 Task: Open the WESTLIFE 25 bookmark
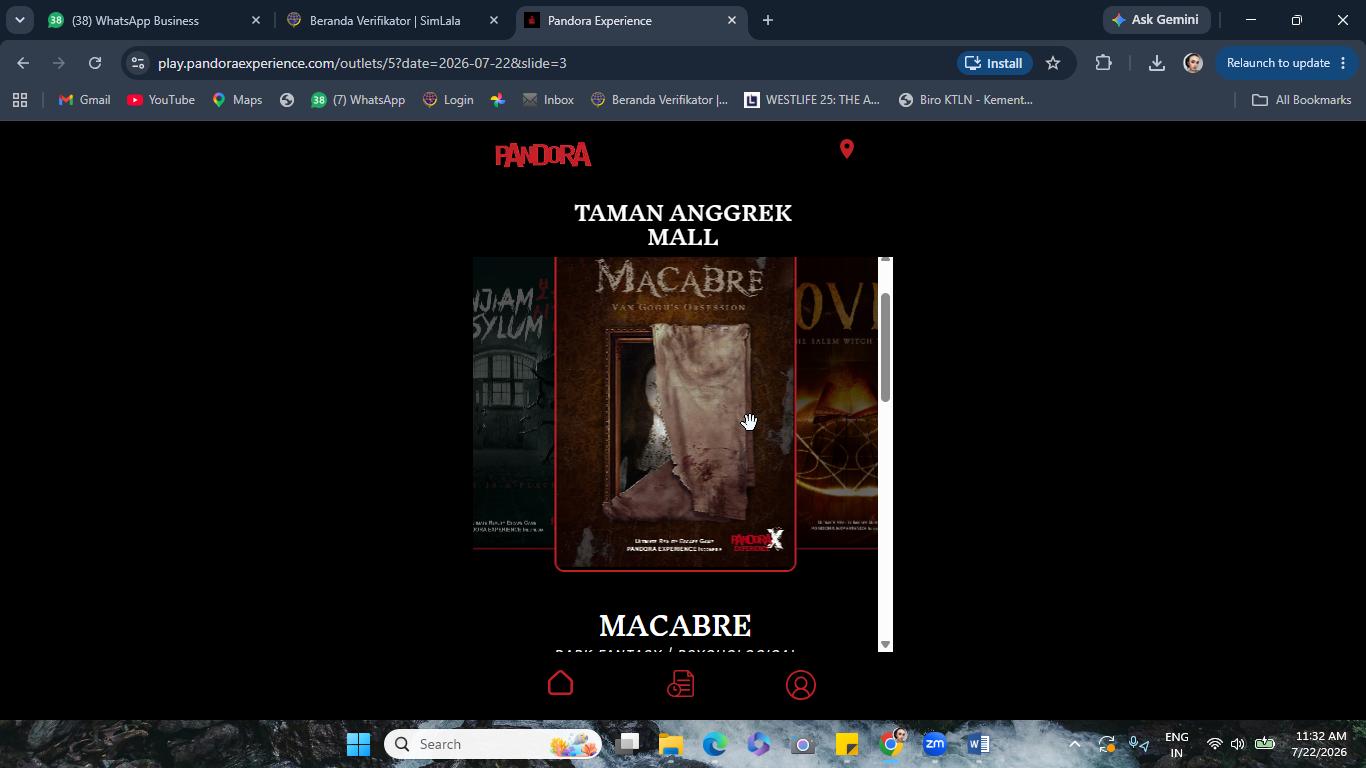tap(812, 100)
